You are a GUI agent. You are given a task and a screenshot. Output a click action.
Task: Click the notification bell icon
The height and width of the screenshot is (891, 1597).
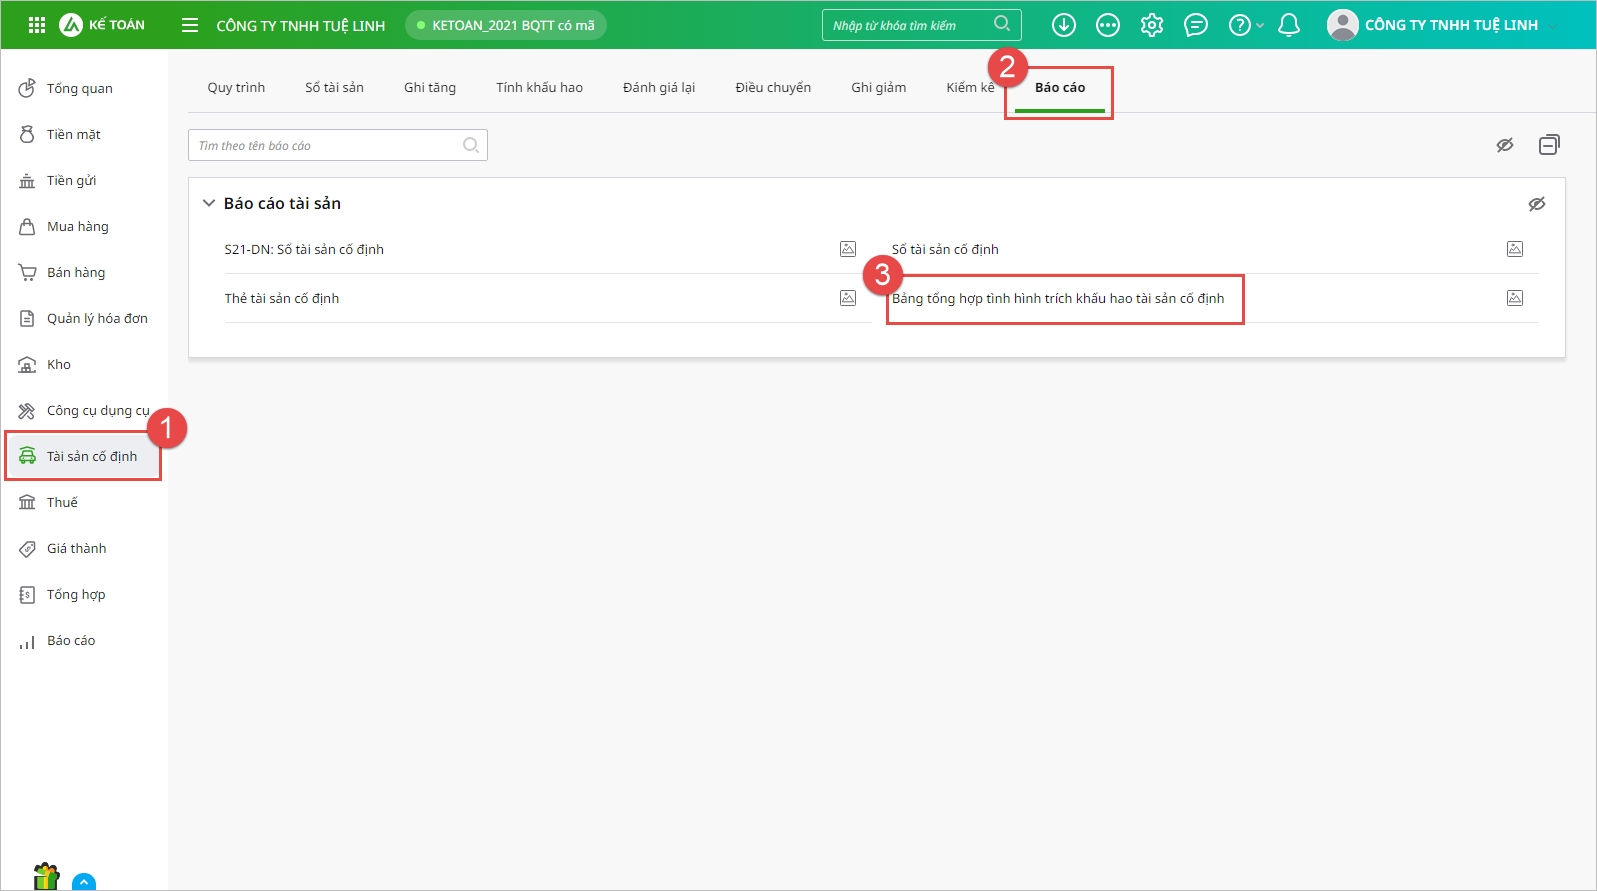pyautogui.click(x=1289, y=25)
